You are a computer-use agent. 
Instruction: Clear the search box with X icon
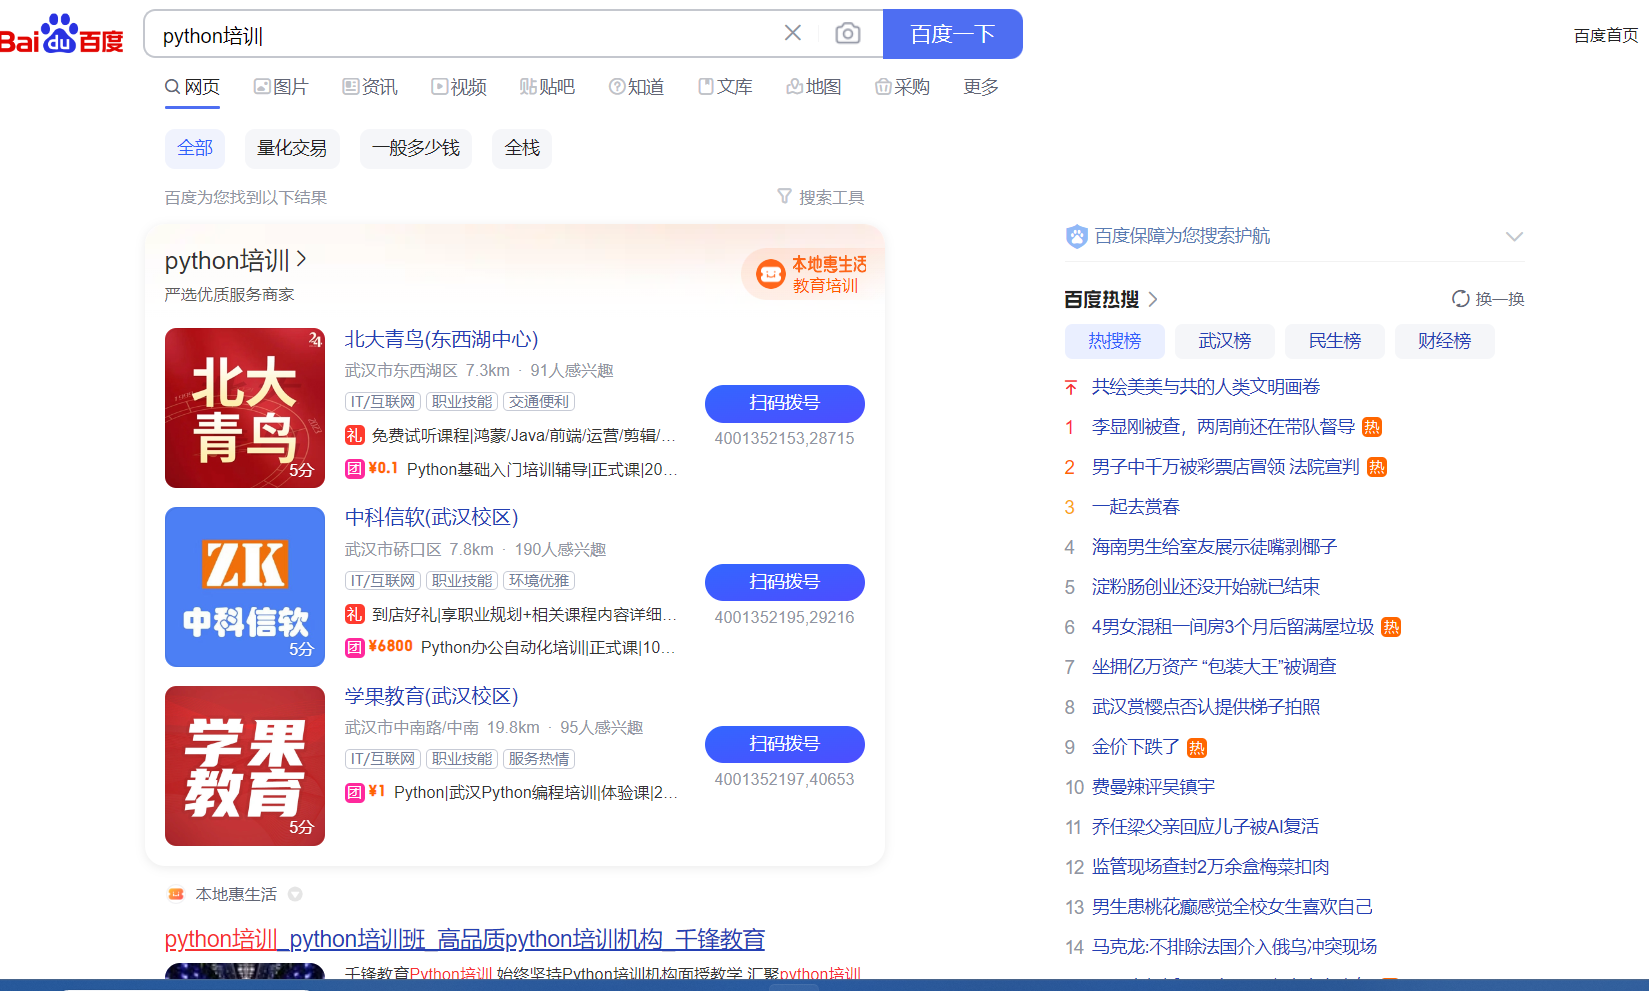pos(793,33)
